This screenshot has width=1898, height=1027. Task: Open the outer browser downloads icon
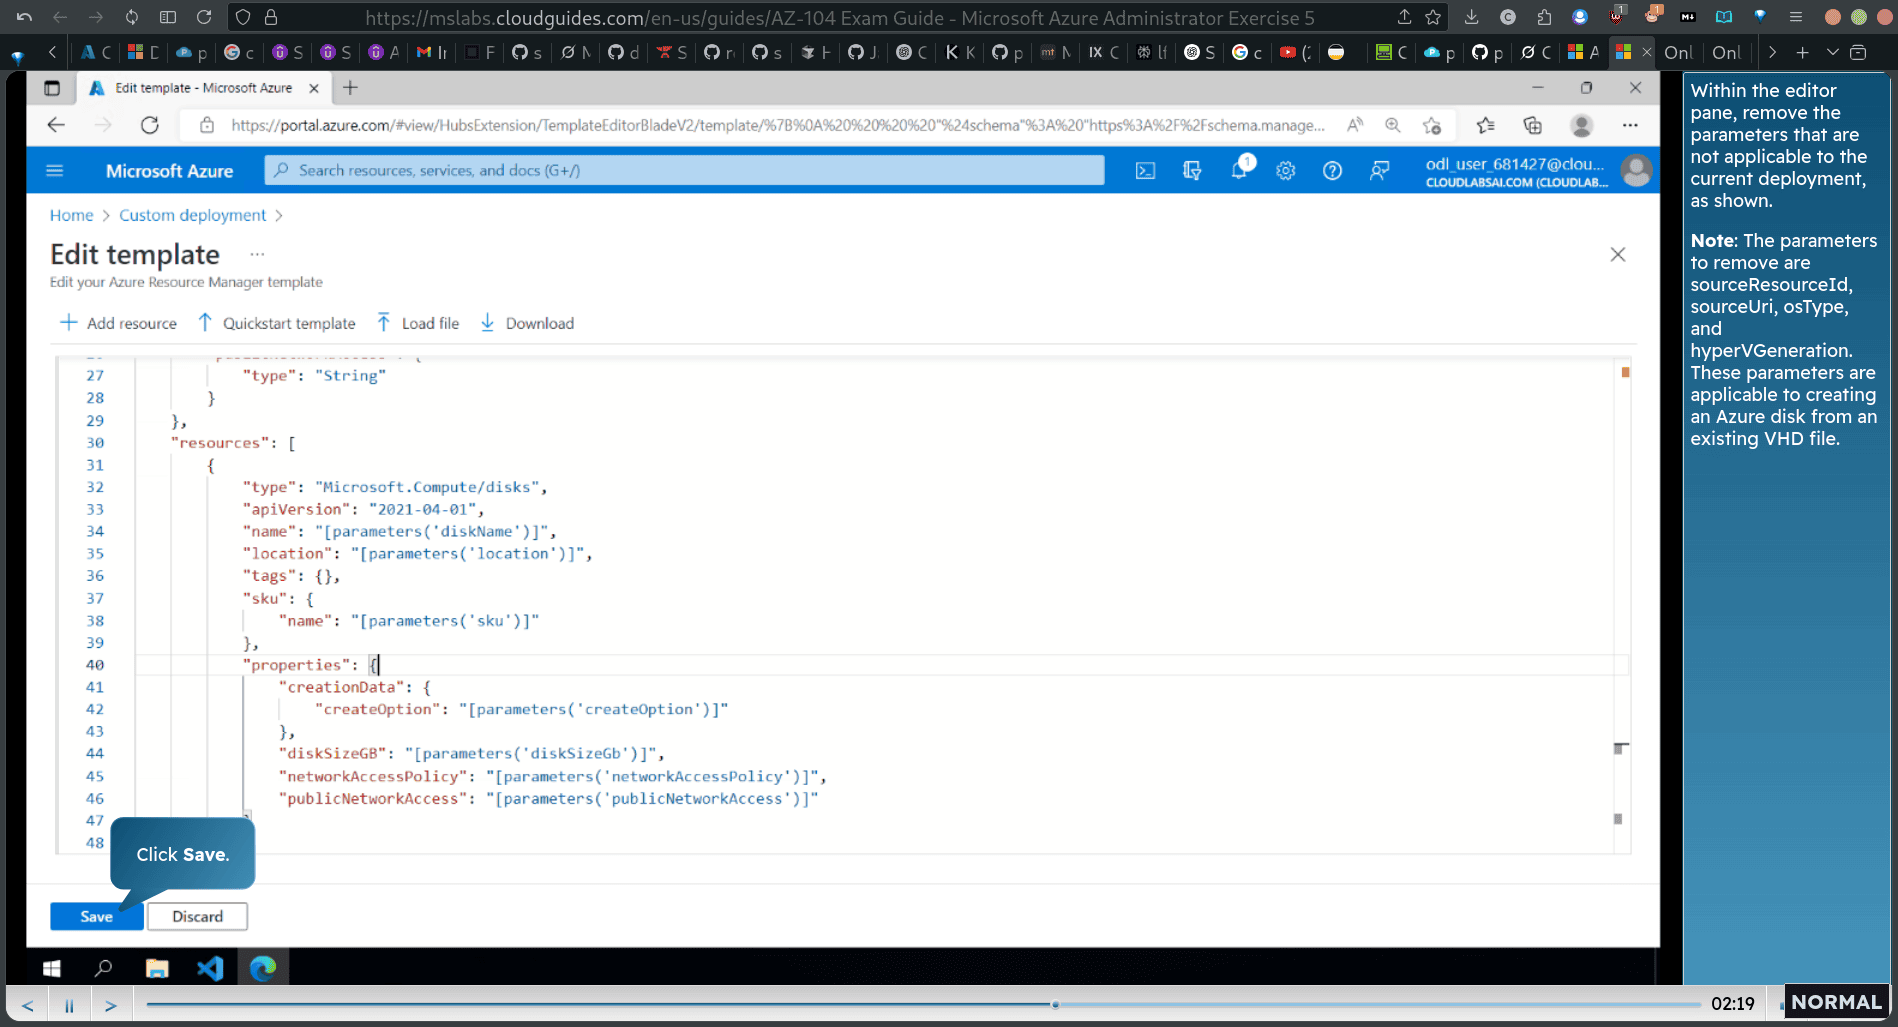click(x=1471, y=17)
